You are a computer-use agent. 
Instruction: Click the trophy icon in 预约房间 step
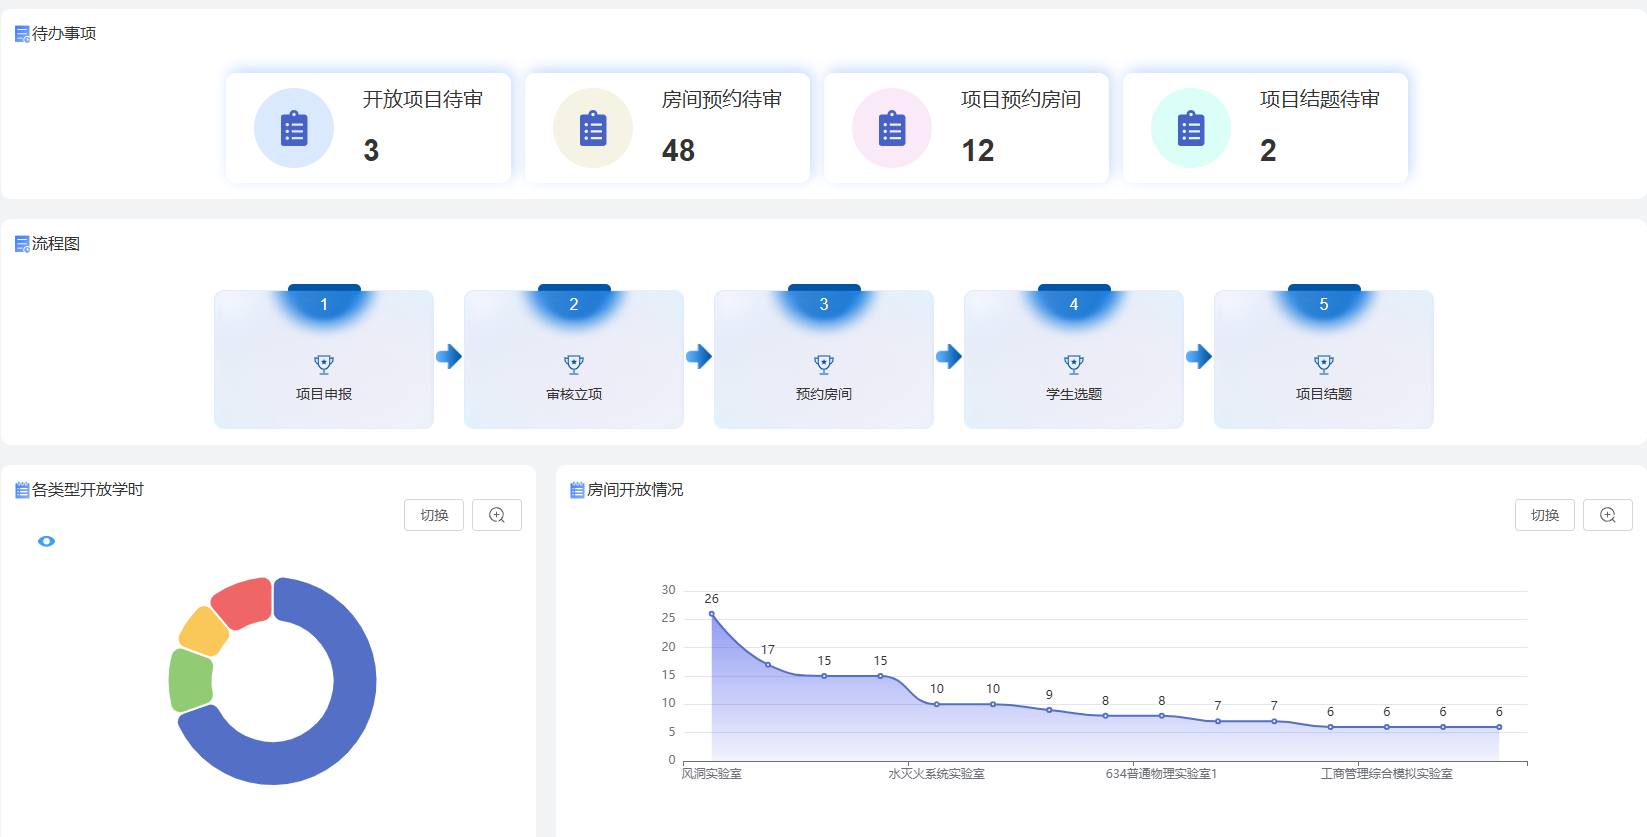[x=824, y=364]
